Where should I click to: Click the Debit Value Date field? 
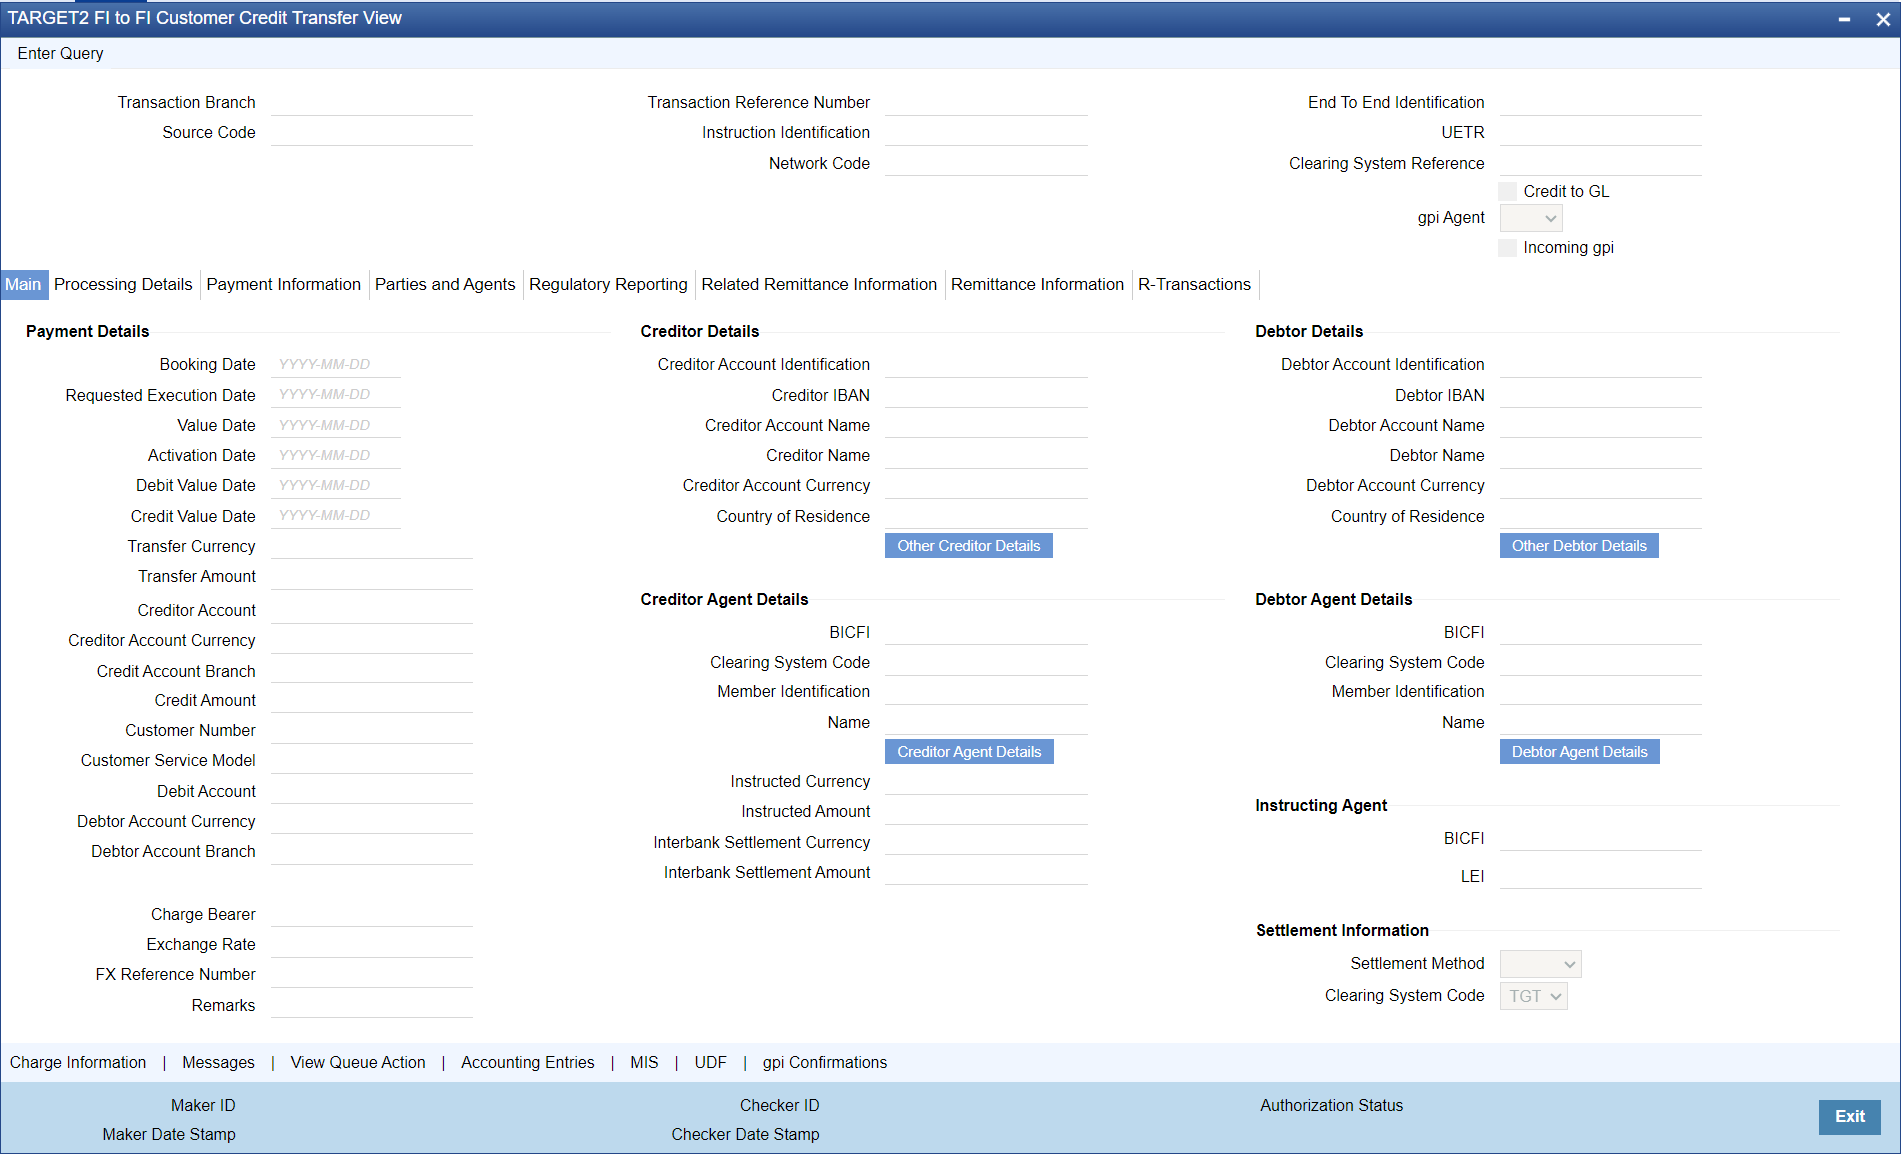pos(336,486)
